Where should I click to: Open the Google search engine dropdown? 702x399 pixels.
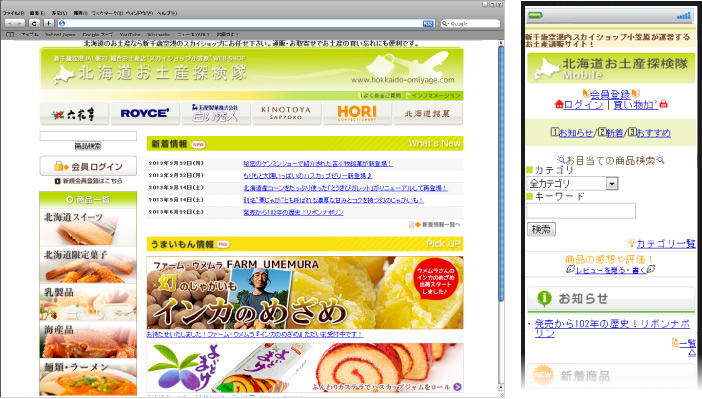pos(445,23)
